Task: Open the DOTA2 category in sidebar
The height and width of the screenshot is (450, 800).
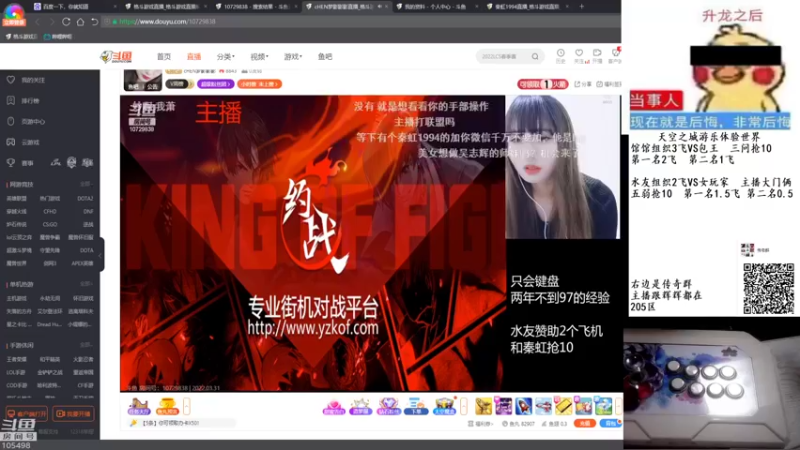Action: pos(85,198)
